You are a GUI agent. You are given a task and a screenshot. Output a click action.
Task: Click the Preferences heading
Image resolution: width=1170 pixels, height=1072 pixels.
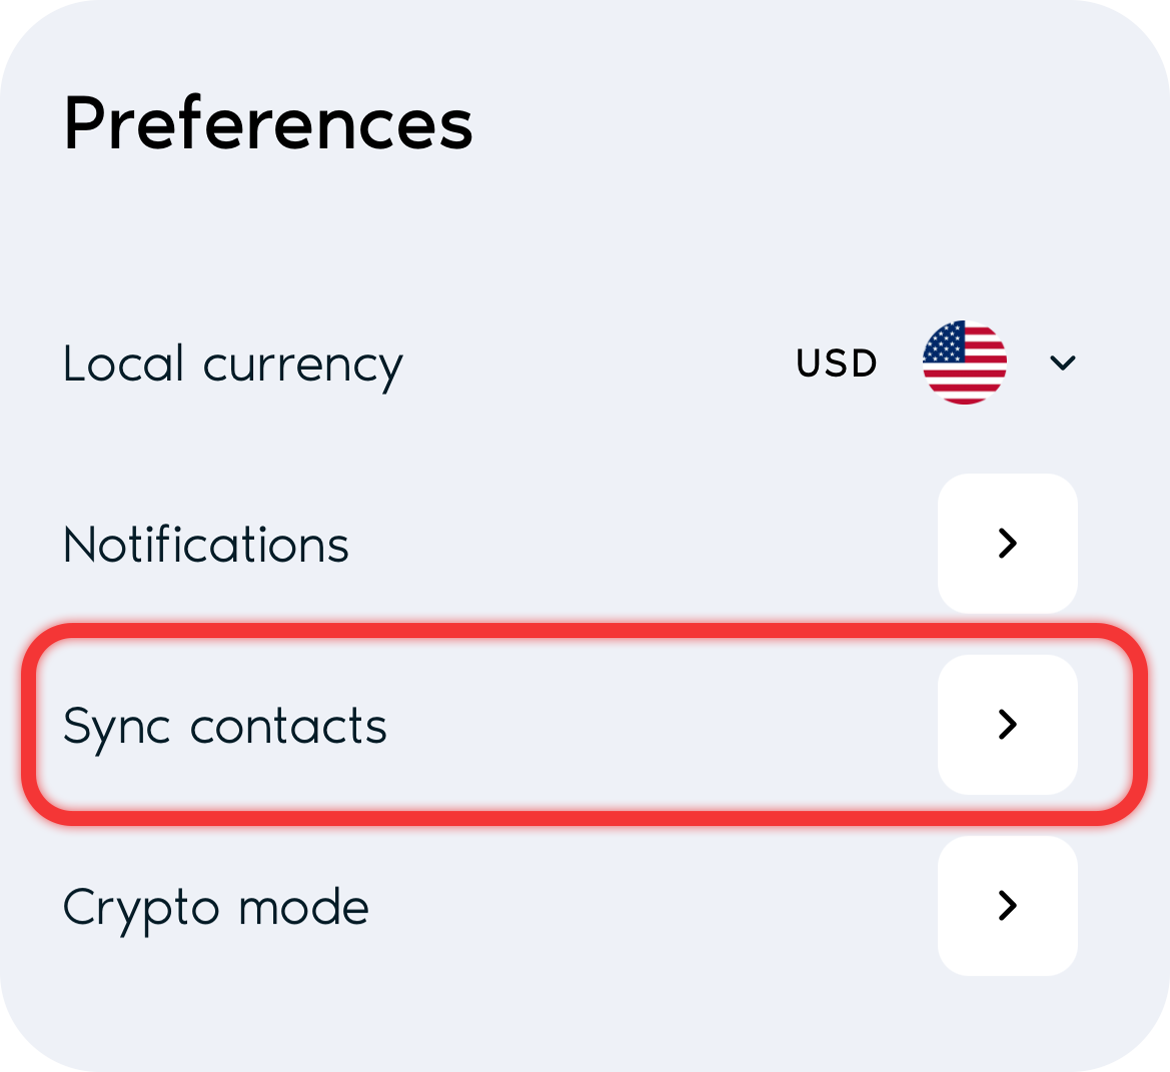click(x=268, y=123)
